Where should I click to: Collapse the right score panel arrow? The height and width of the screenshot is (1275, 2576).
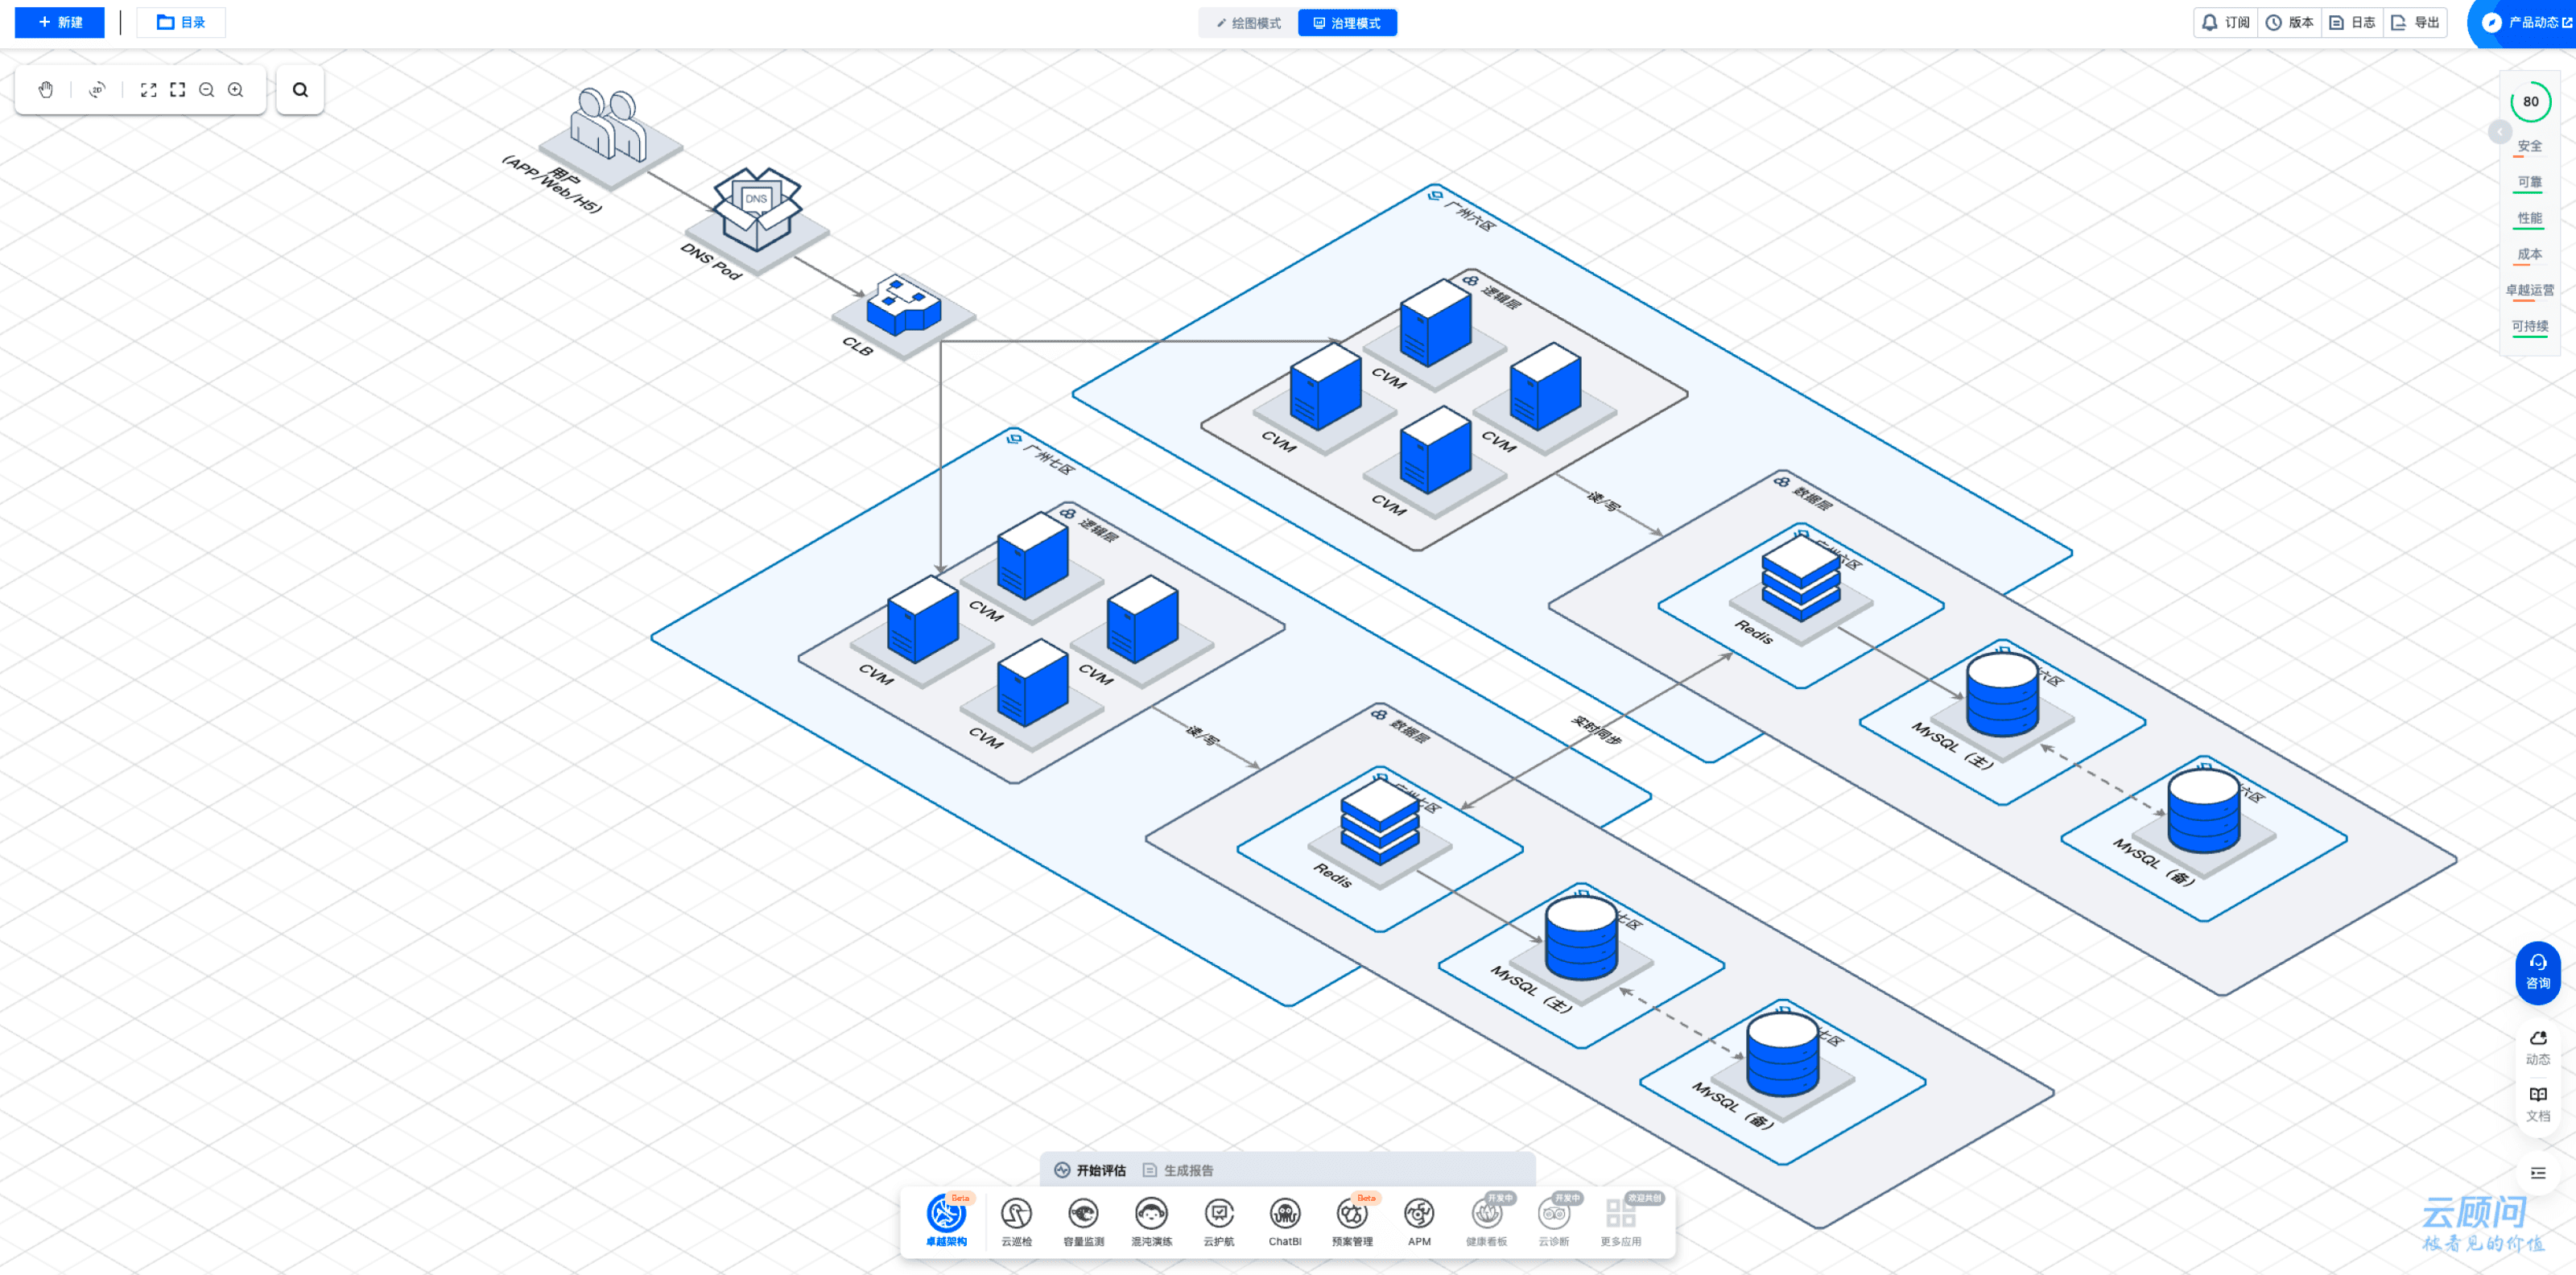coord(2499,132)
